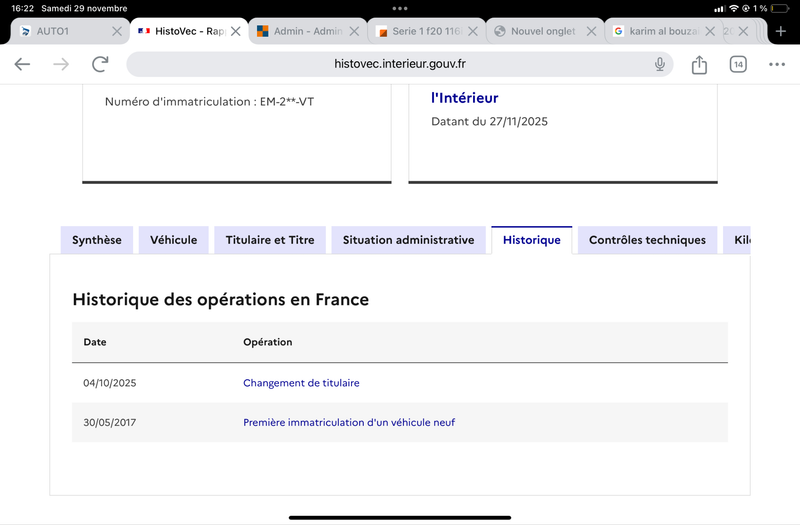Select the Véhicule tab
Image resolution: width=800 pixels, height=525 pixels.
pos(174,240)
